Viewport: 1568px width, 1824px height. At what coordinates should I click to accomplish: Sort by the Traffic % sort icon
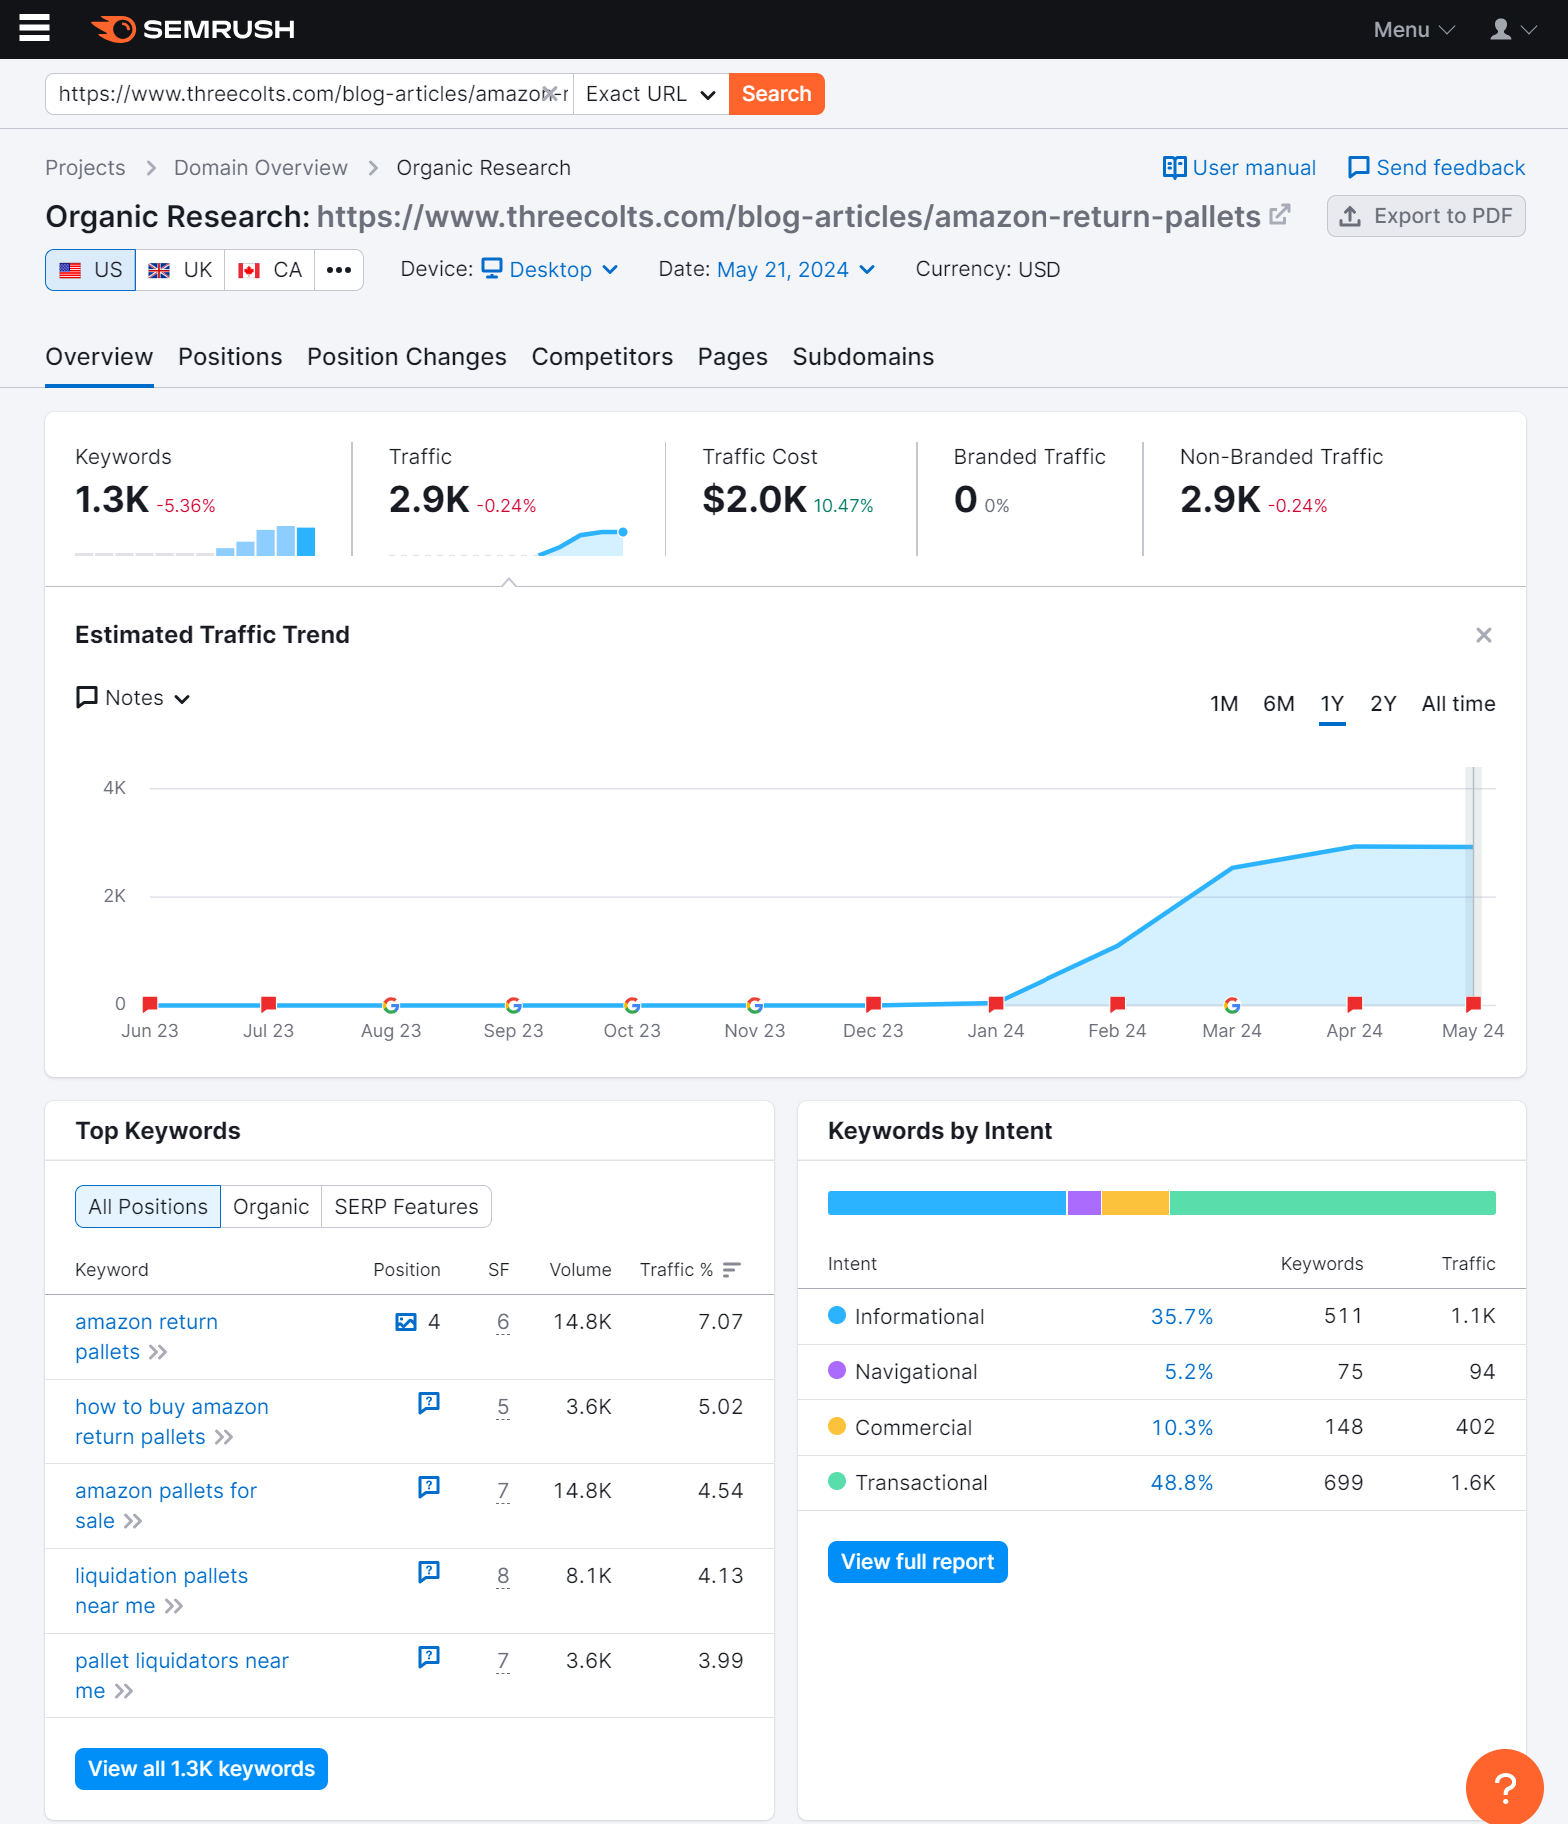click(732, 1270)
